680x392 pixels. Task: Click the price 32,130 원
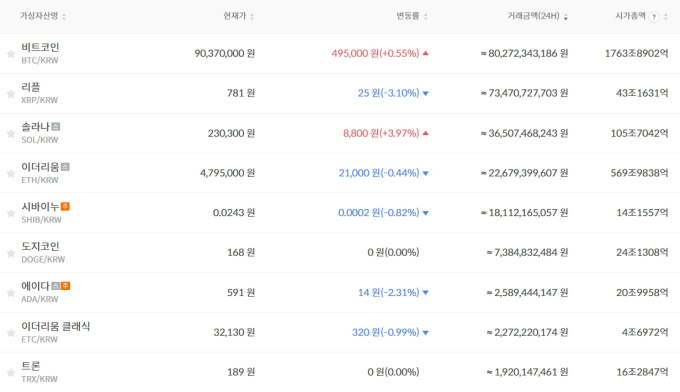[x=234, y=333]
